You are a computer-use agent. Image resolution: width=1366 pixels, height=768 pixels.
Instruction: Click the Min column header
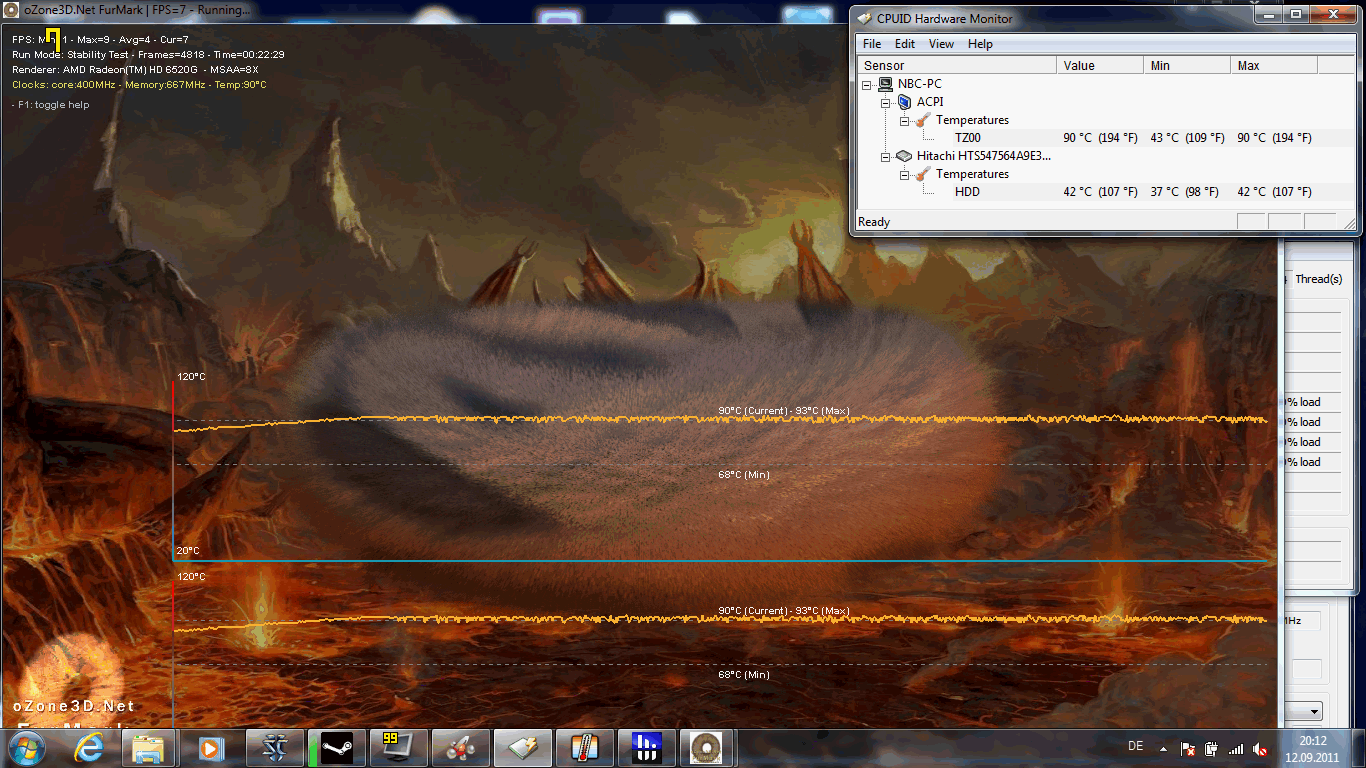click(1187, 65)
